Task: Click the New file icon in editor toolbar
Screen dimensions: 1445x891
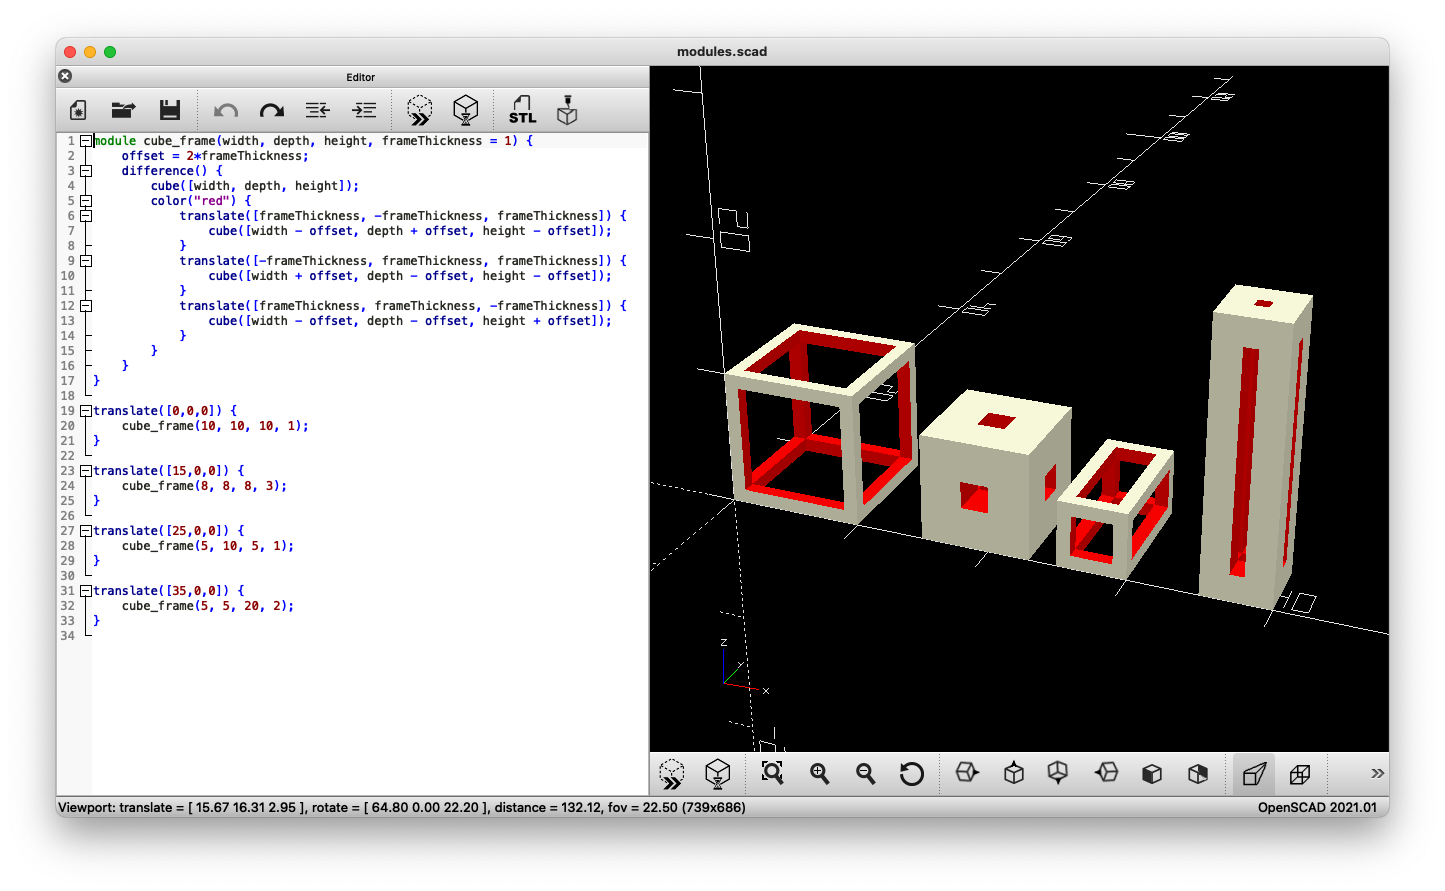Action: coord(78,111)
